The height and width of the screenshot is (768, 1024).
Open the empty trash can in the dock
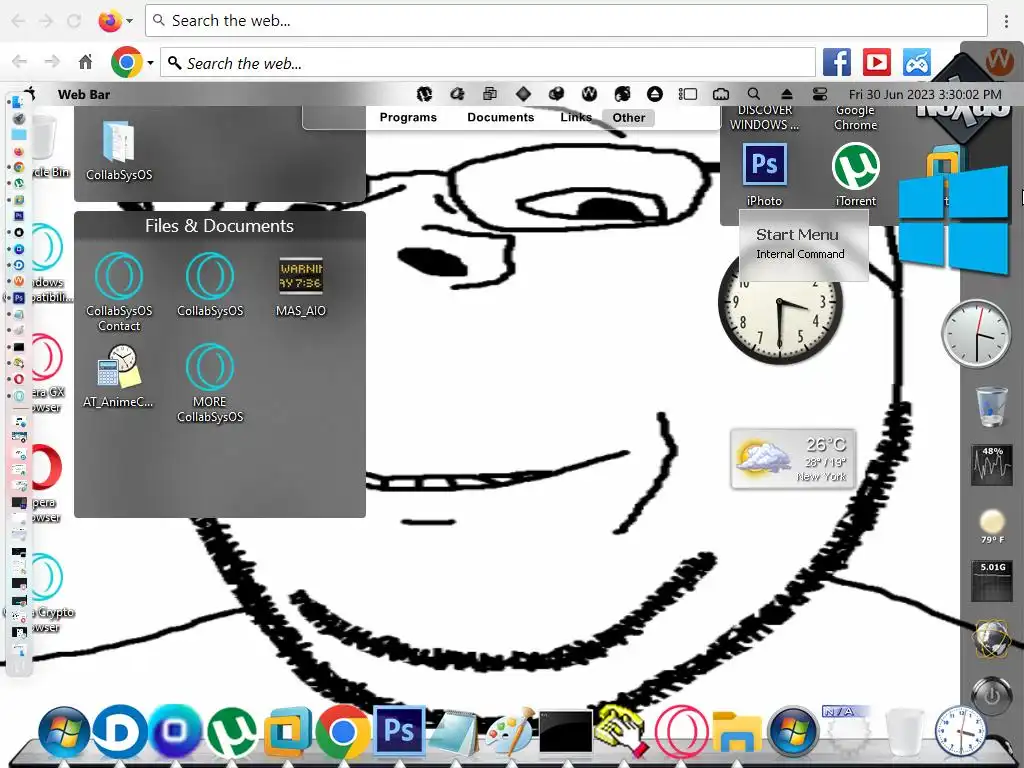pyautogui.click(x=905, y=733)
